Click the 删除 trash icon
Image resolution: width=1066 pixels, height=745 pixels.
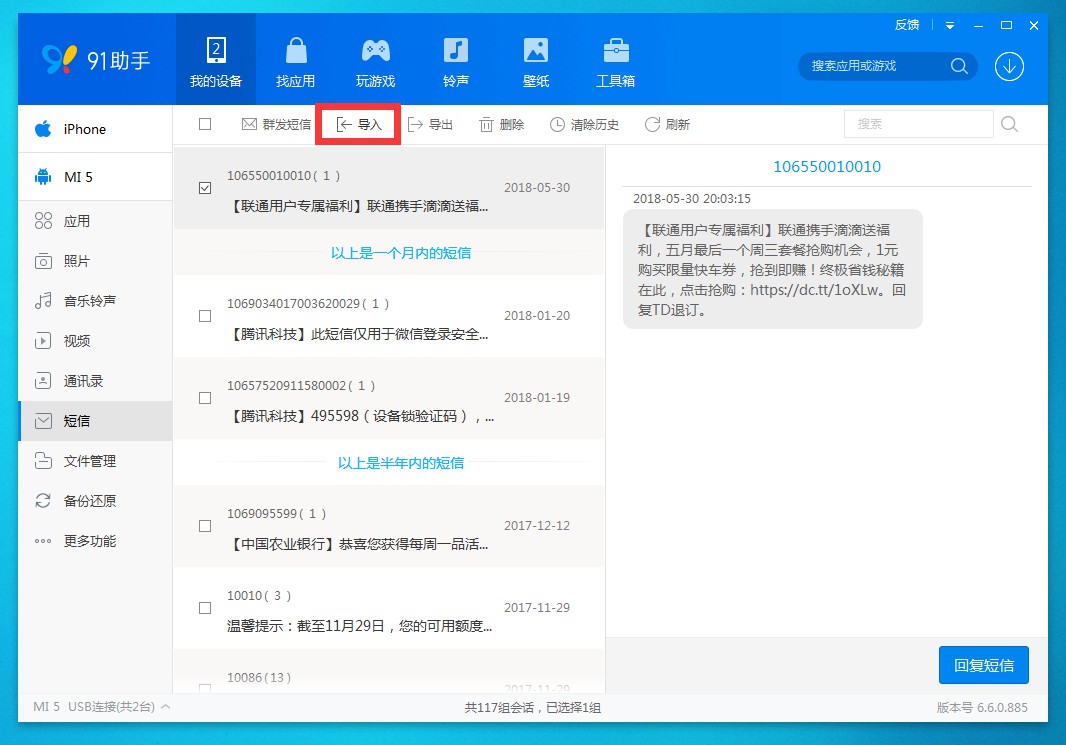point(486,124)
